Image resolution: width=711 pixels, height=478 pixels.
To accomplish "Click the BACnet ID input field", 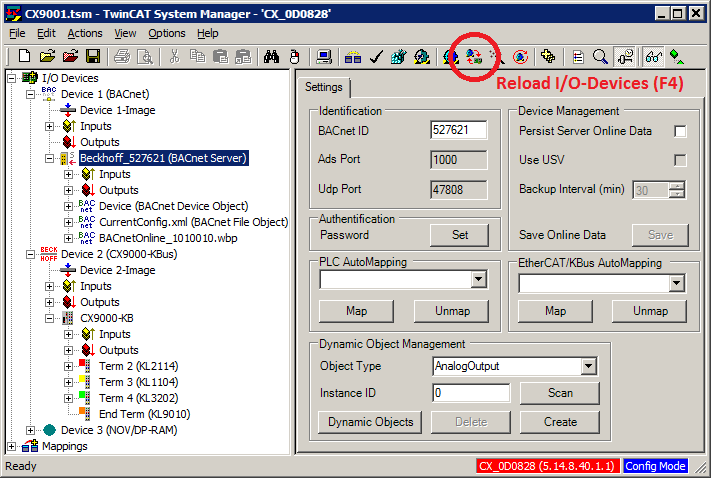I will 458,130.
